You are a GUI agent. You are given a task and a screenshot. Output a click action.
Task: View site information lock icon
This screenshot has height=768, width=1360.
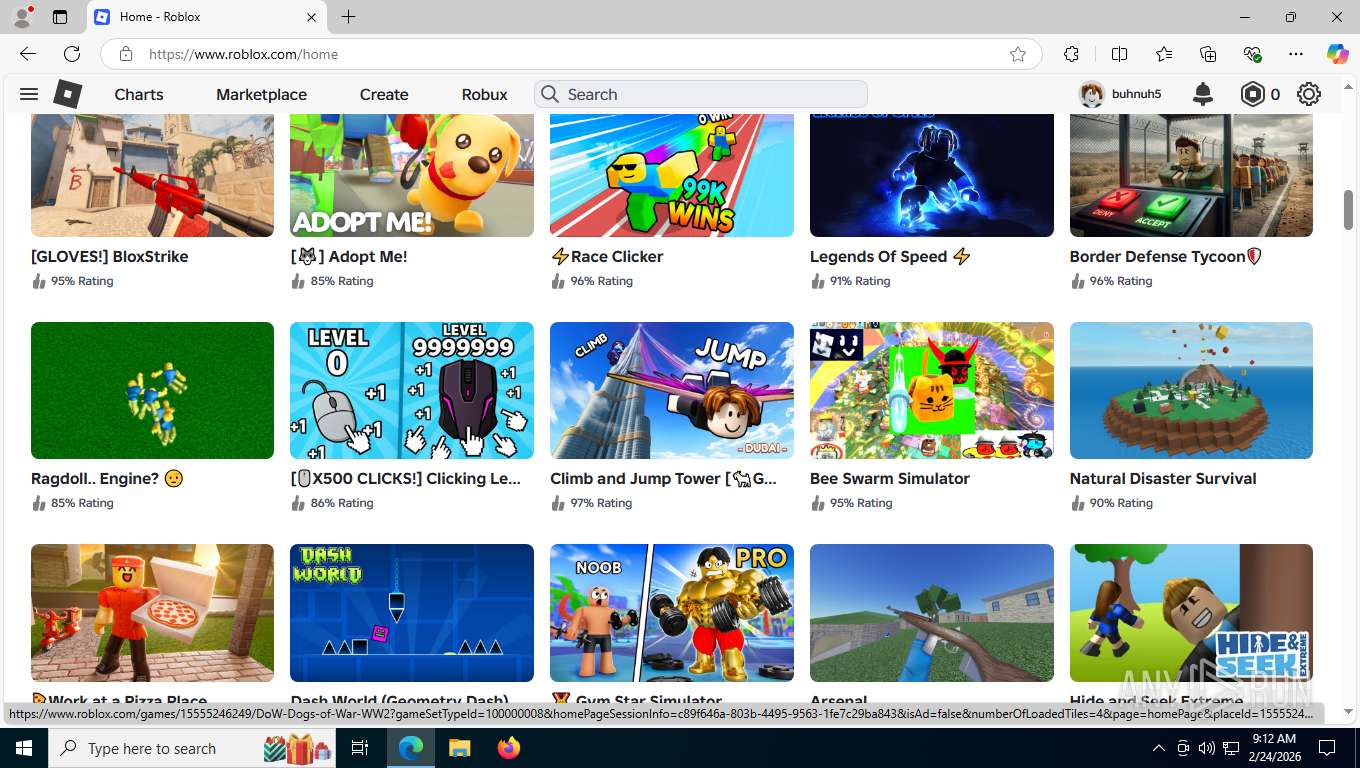coord(125,54)
